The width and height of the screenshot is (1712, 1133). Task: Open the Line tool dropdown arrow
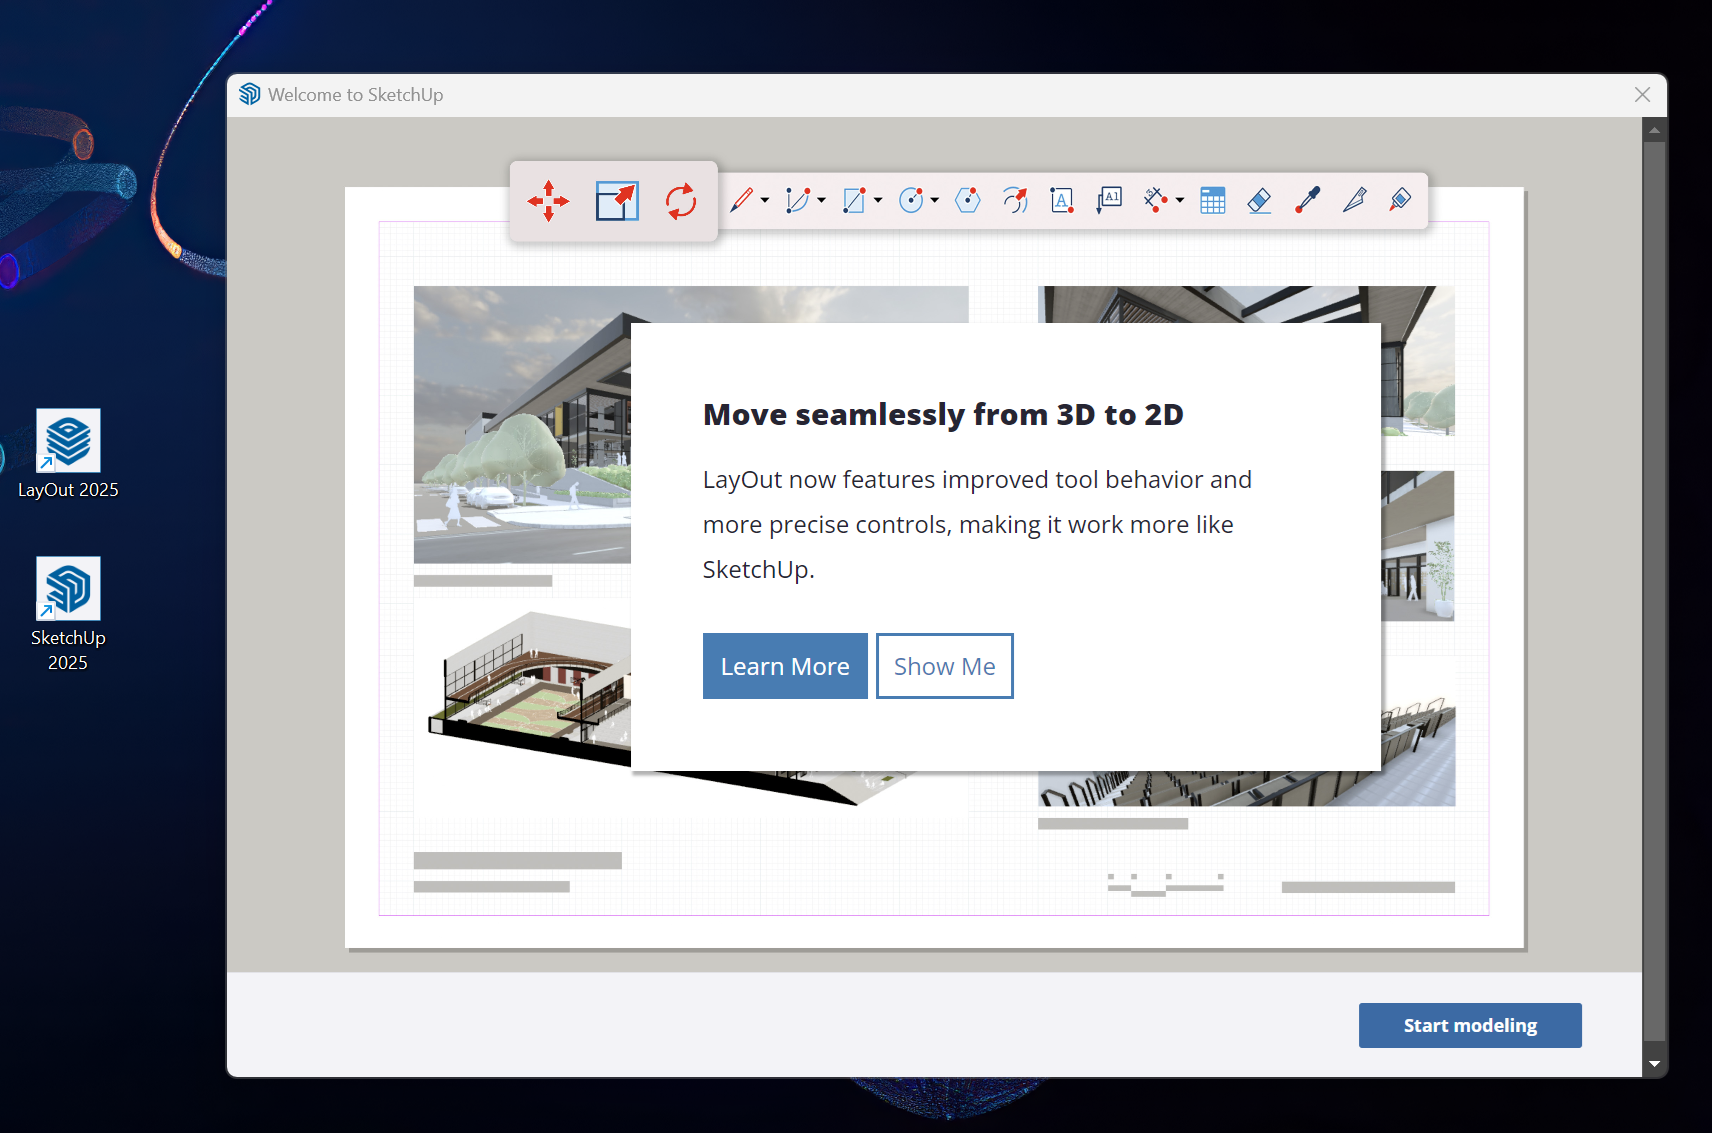coord(765,200)
